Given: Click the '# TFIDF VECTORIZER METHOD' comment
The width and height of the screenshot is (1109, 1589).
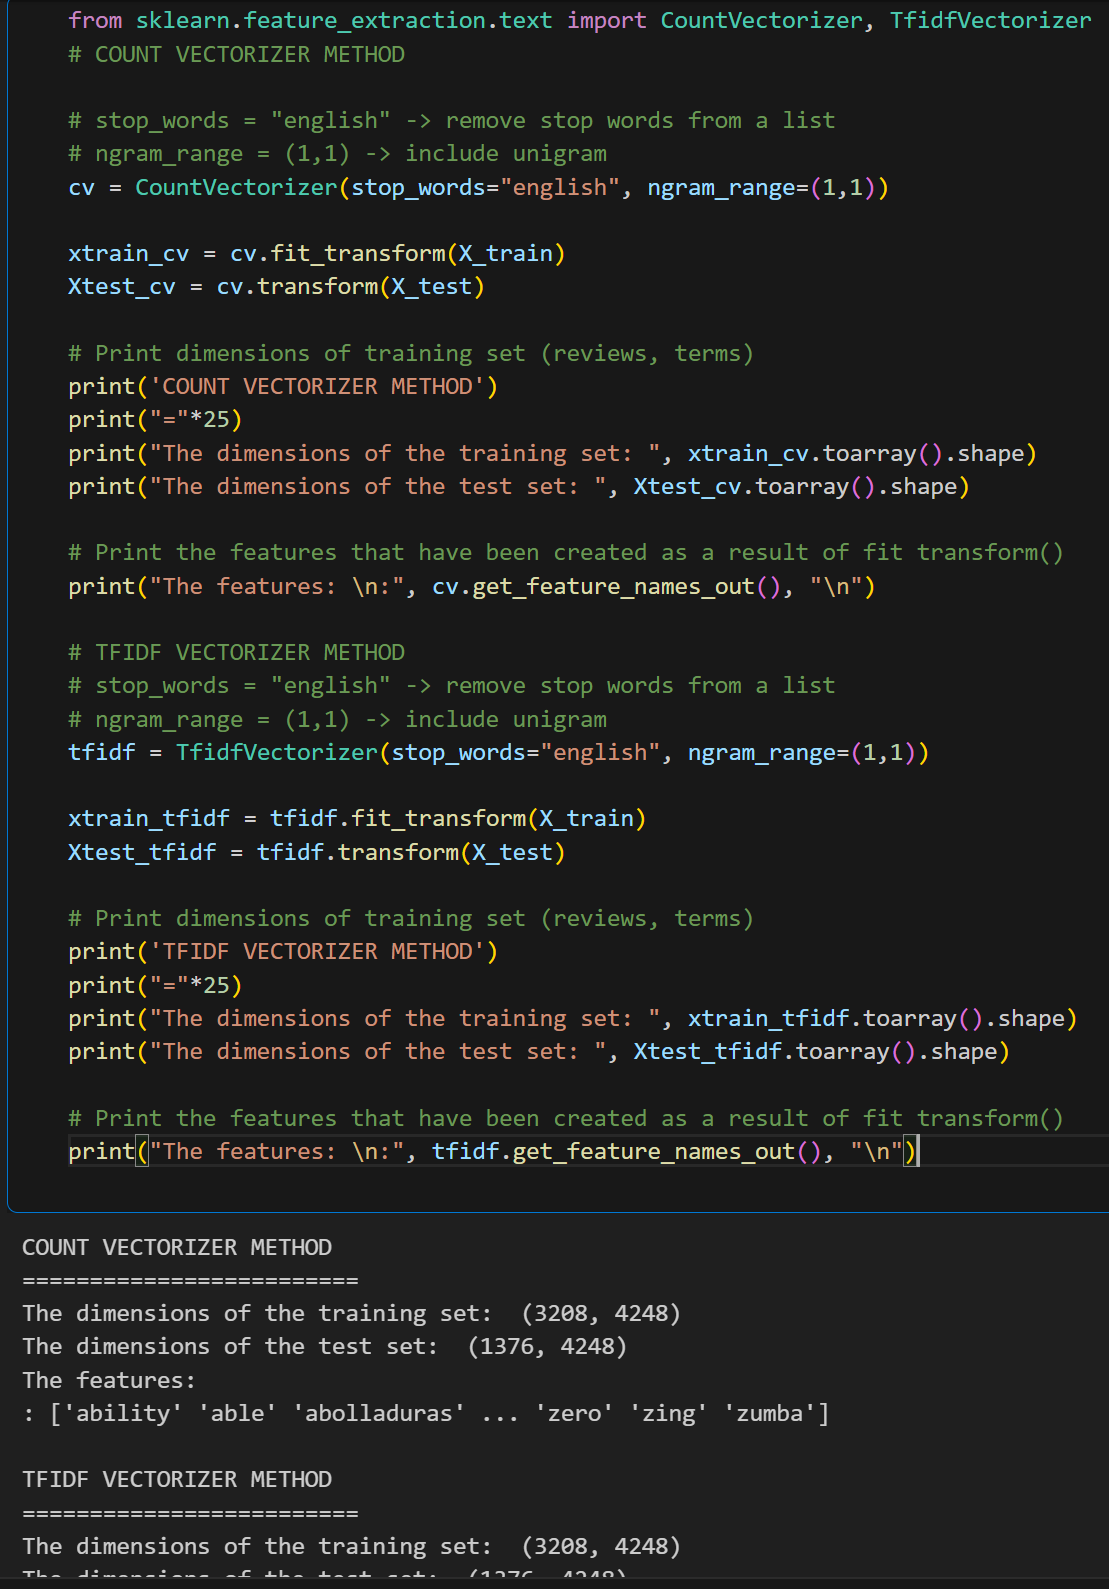Looking at the screenshot, I should pos(236,652).
